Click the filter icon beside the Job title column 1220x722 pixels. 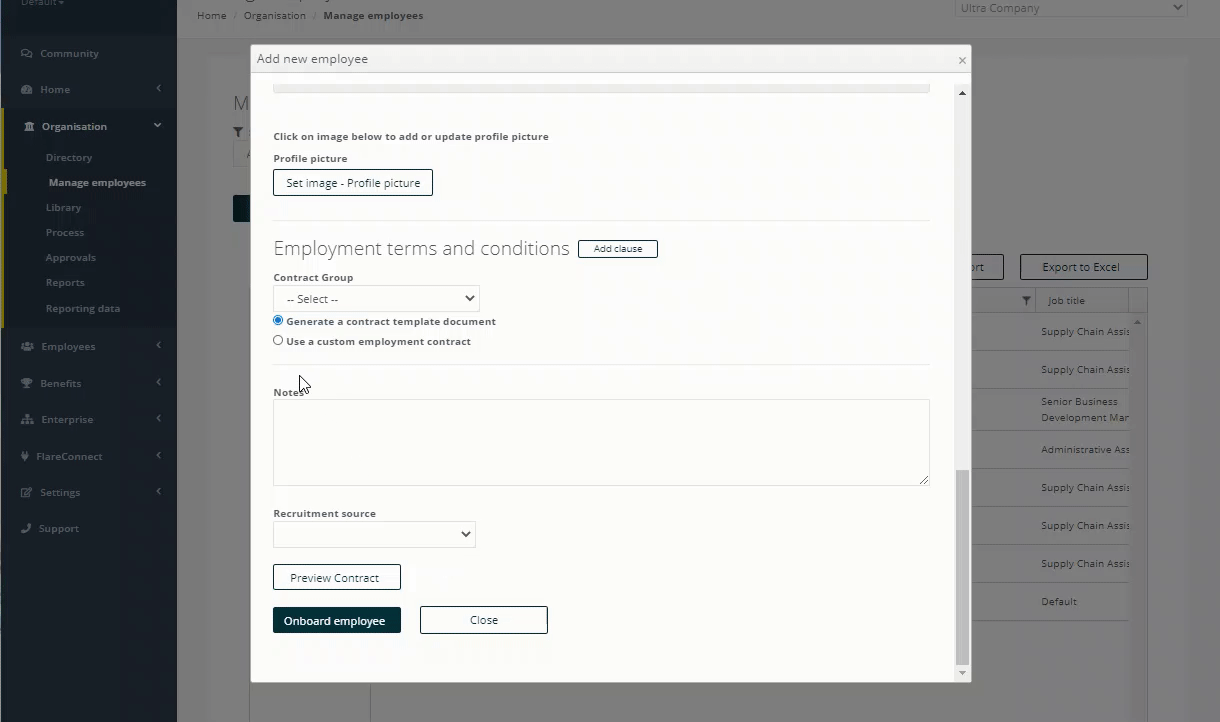click(1026, 301)
